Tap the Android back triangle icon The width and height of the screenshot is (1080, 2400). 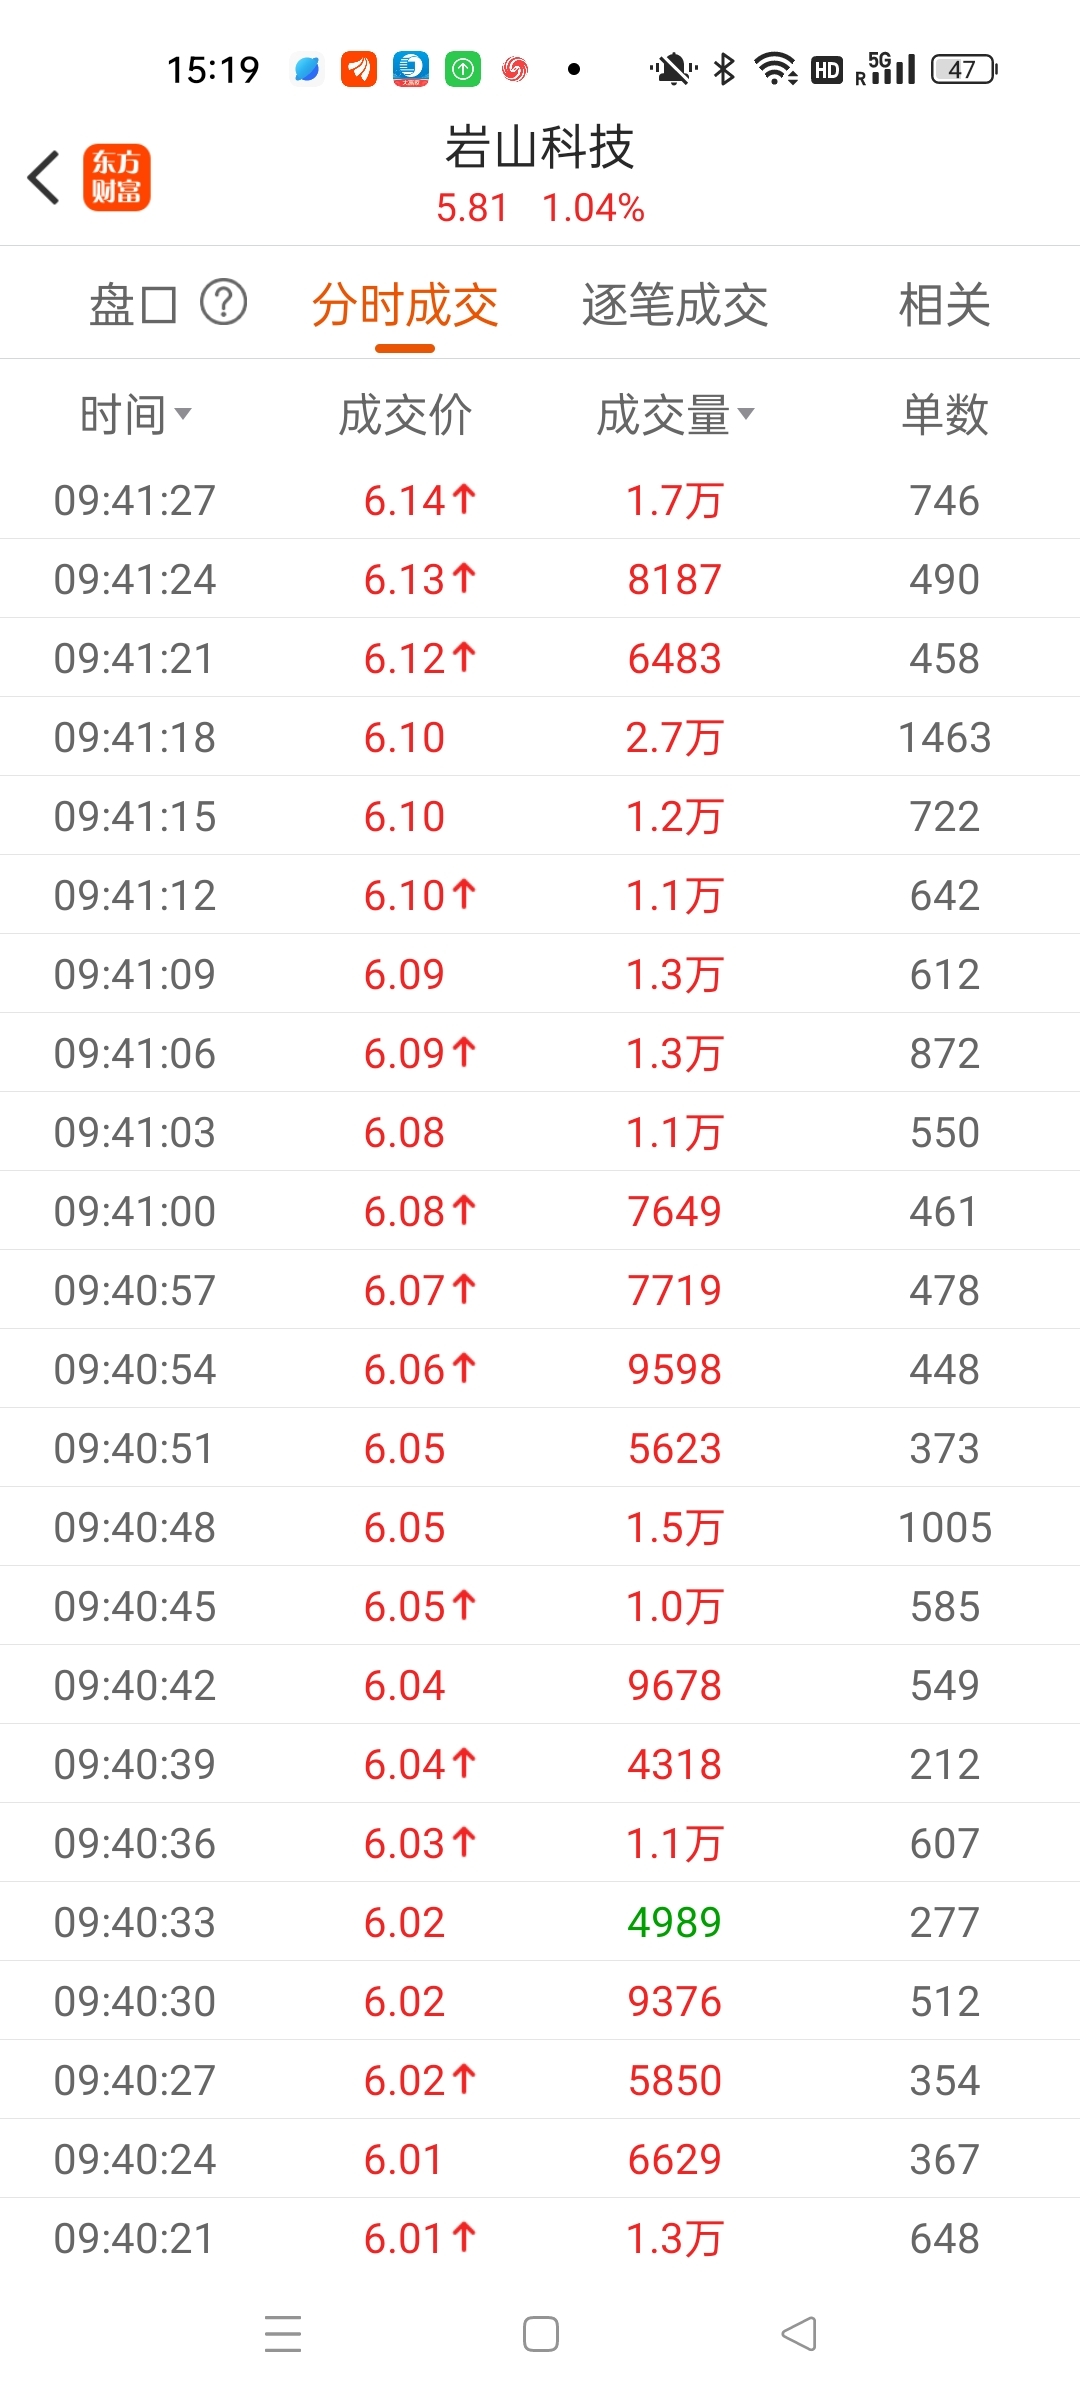pyautogui.click(x=799, y=2334)
